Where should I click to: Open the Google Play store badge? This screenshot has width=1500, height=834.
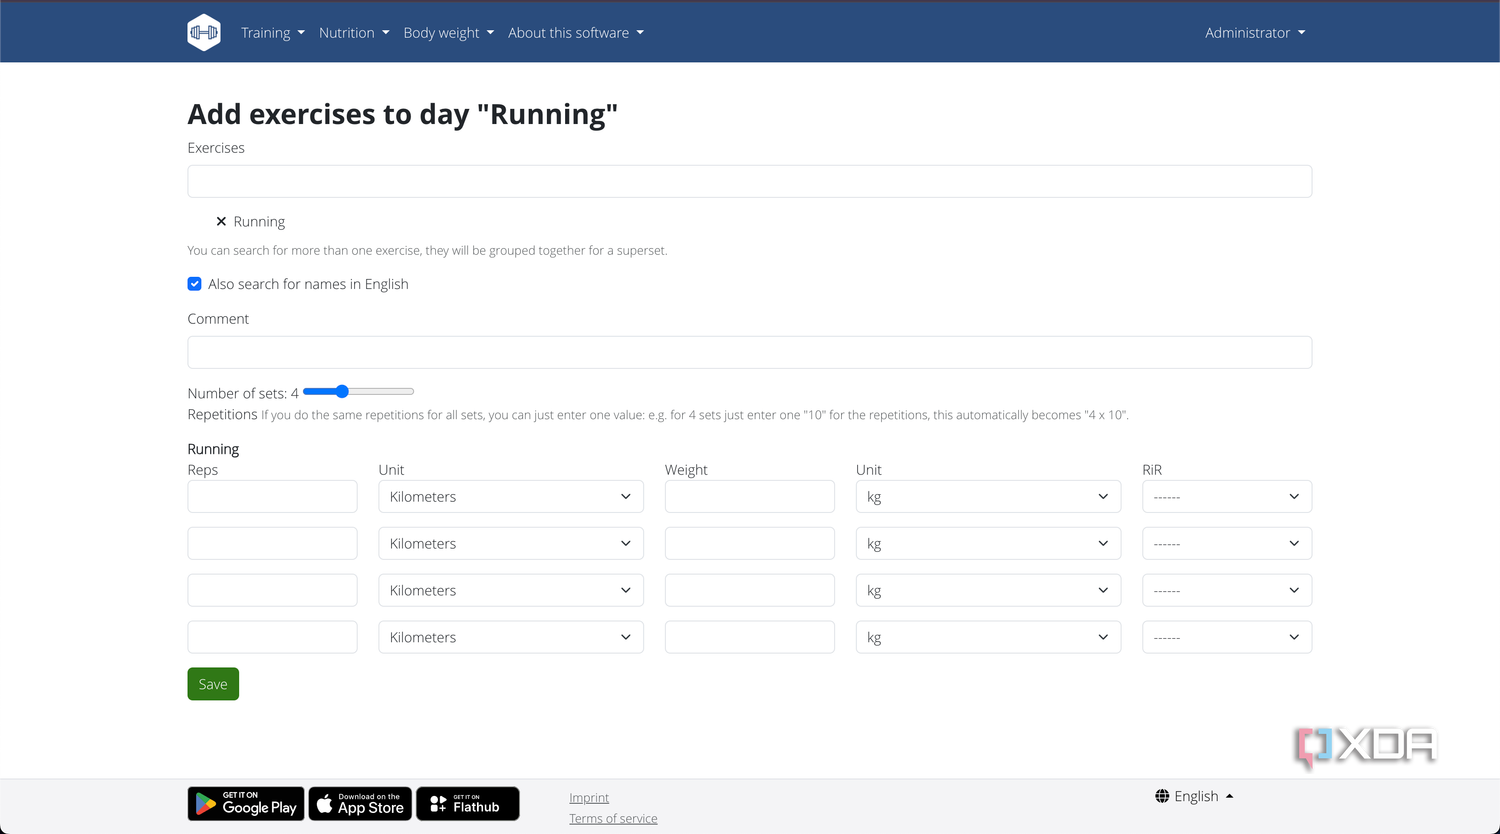[x=246, y=804]
